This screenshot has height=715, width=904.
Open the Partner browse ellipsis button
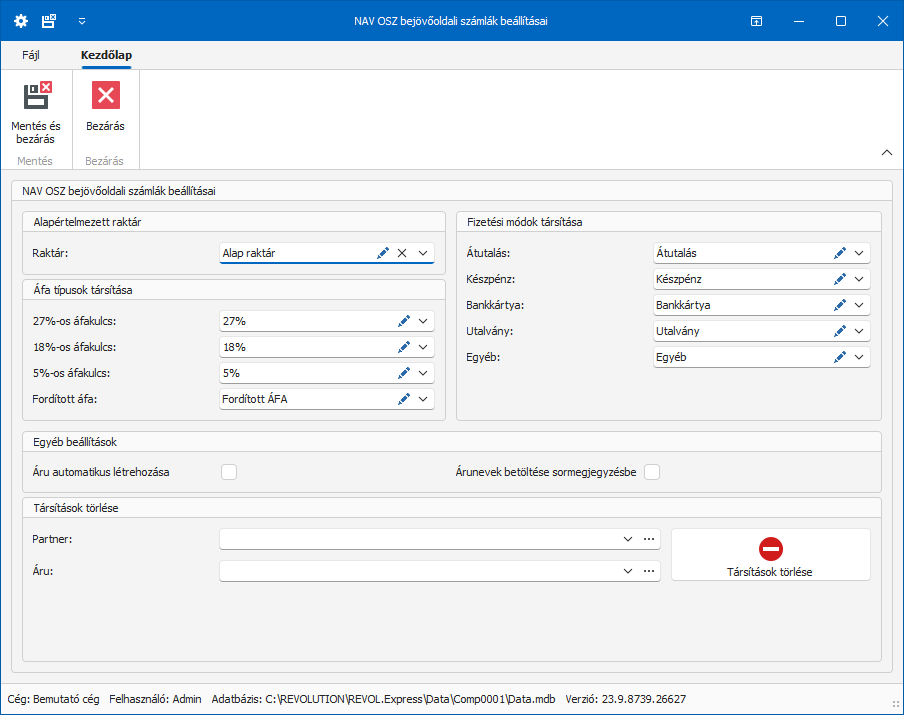click(649, 539)
